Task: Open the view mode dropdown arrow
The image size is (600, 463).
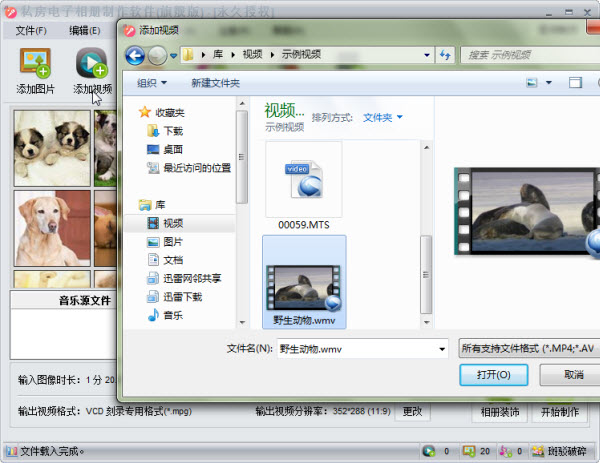Action: coord(549,83)
